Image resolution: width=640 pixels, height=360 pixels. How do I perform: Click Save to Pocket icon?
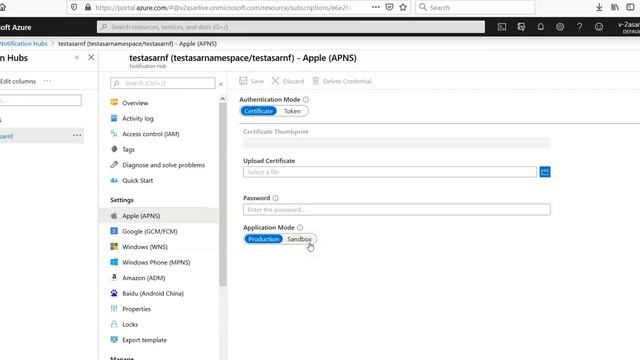point(389,7)
